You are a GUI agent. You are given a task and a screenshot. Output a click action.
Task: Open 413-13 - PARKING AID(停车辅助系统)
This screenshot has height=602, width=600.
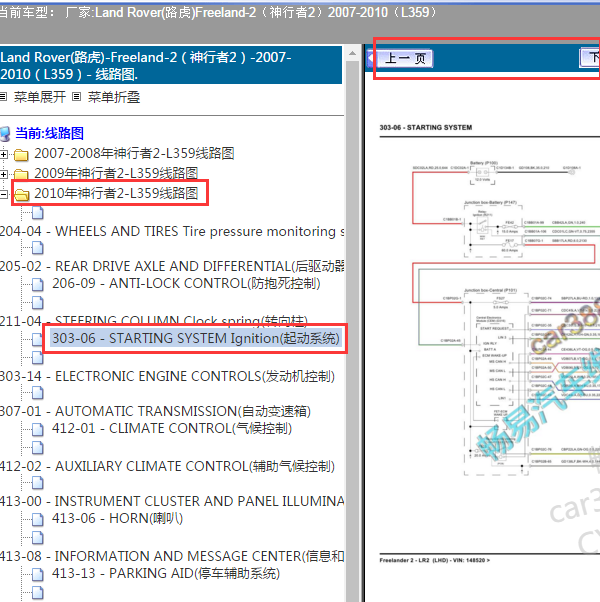pyautogui.click(x=166, y=573)
